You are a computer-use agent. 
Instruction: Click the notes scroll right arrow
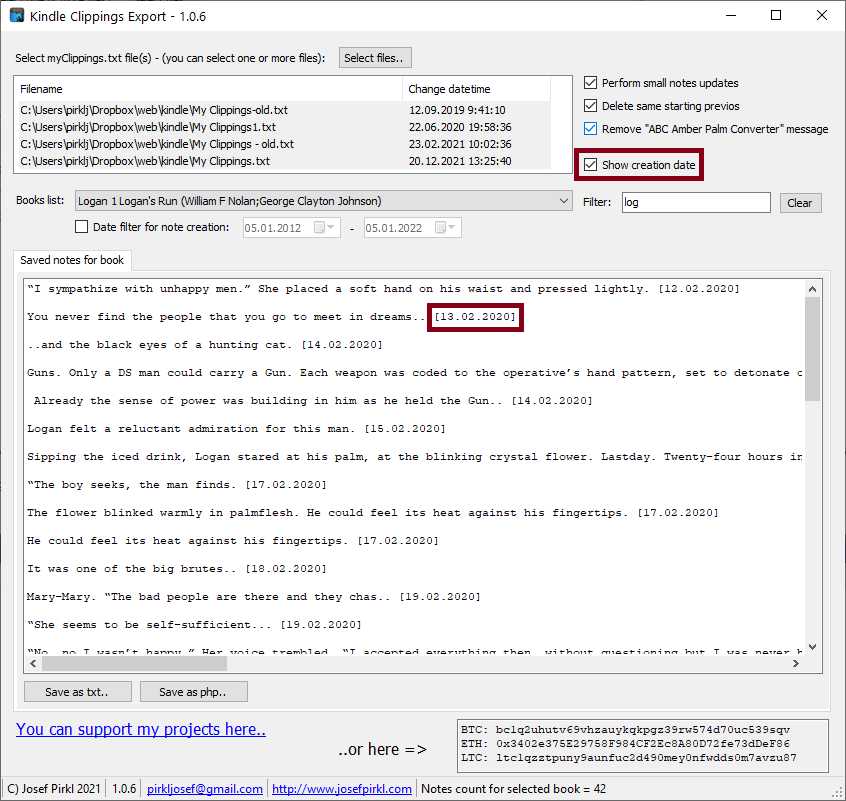(x=796, y=663)
